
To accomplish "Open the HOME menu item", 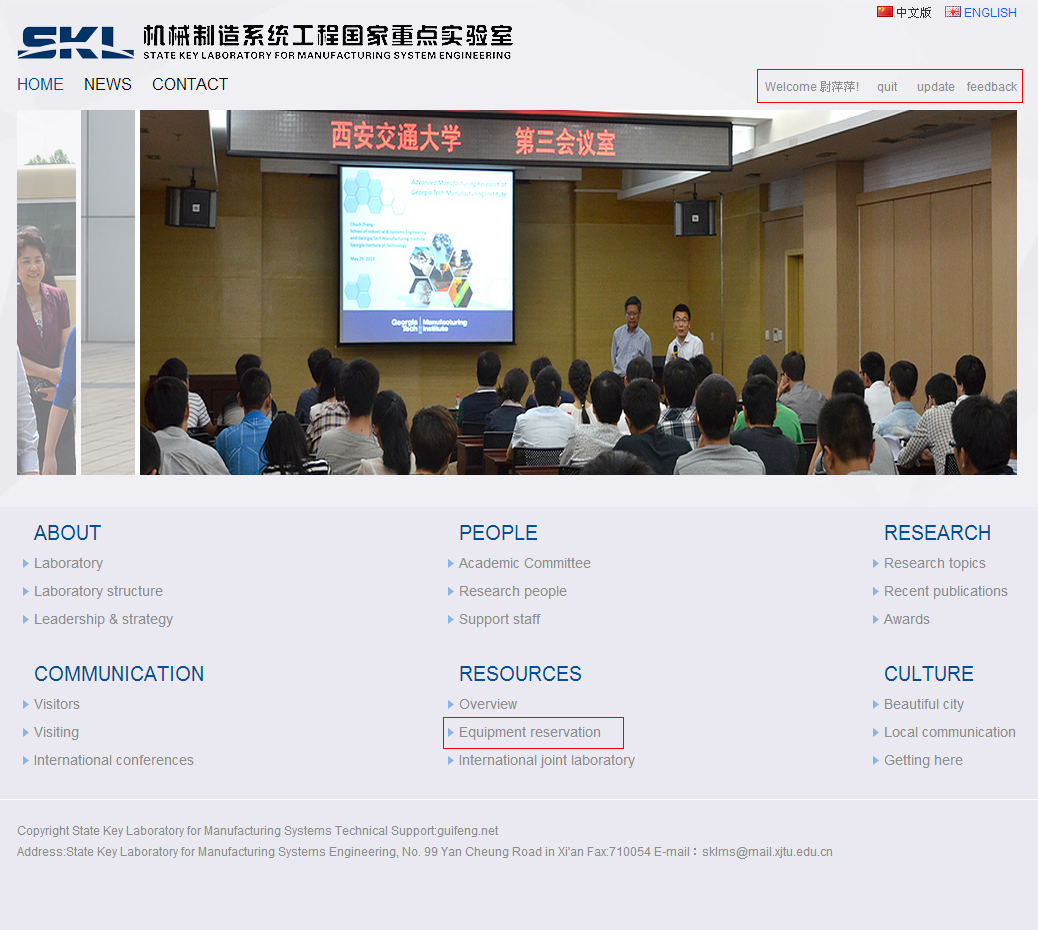I will (x=40, y=84).
